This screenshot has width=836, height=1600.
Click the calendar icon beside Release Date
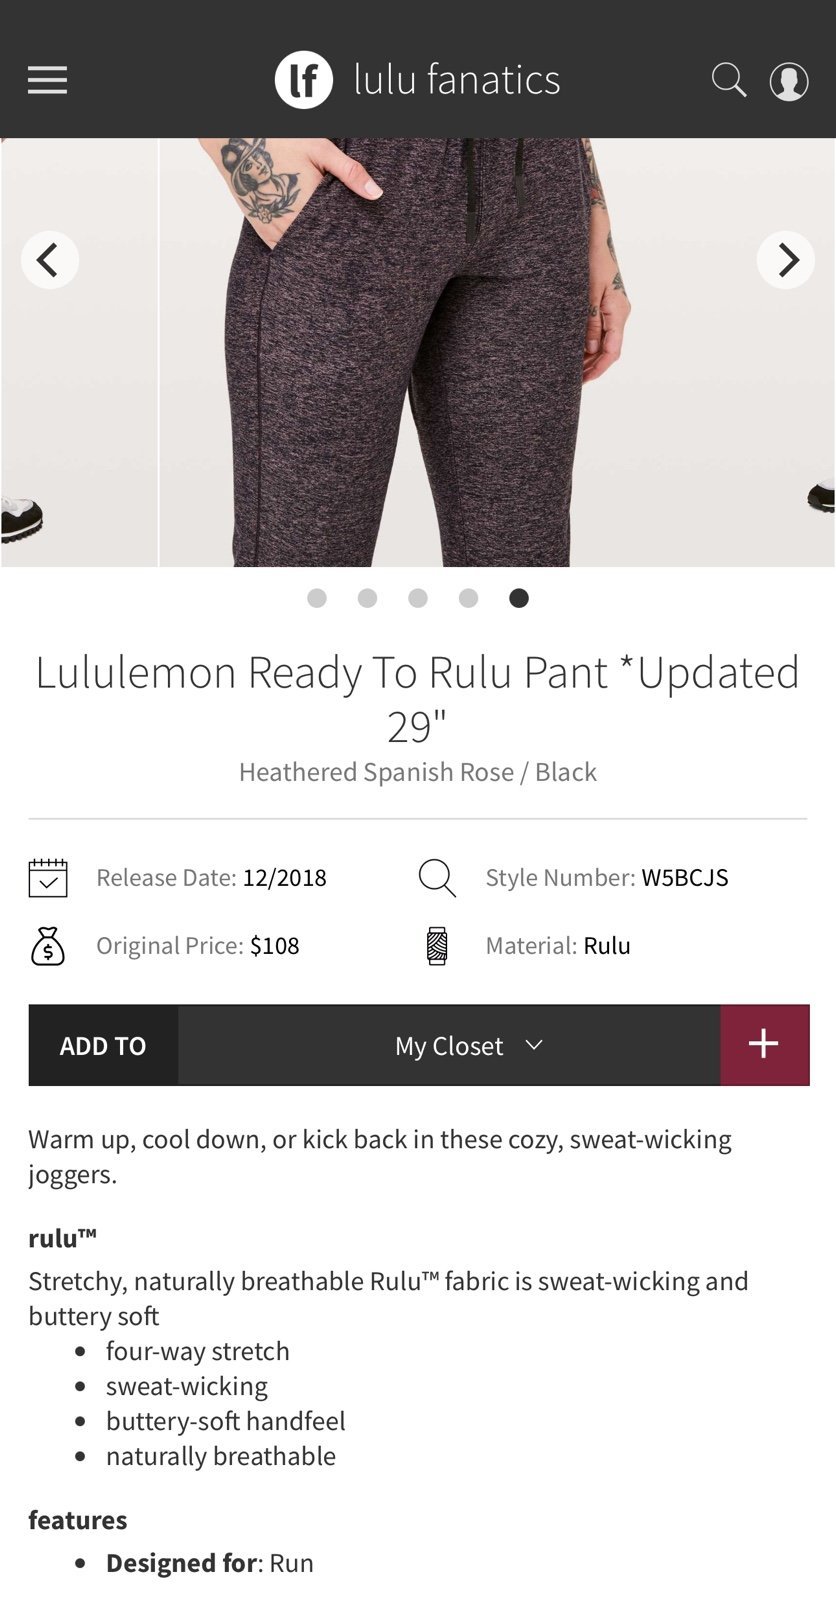pyautogui.click(x=48, y=878)
